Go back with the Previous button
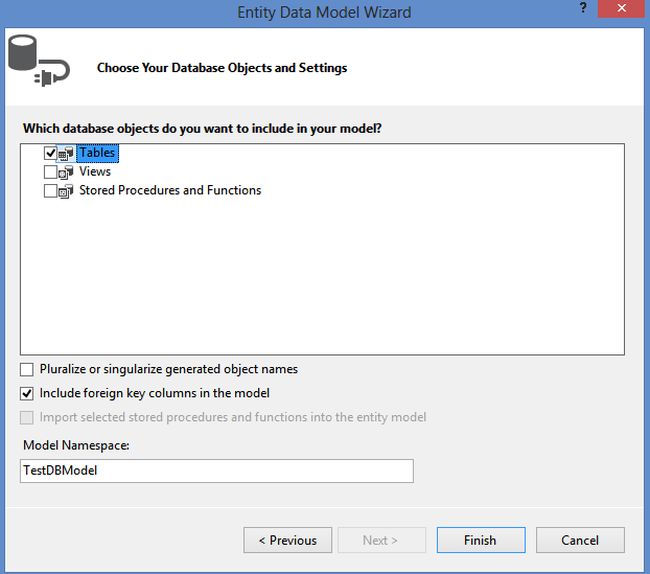Image resolution: width=650 pixels, height=574 pixels. click(x=287, y=540)
